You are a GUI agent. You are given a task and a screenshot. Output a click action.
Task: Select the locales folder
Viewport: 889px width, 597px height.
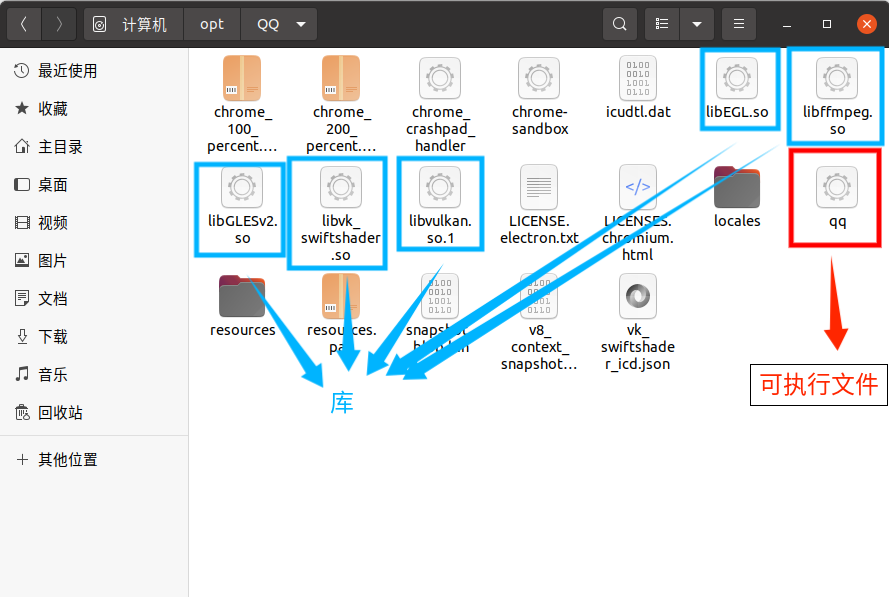[x=737, y=197]
